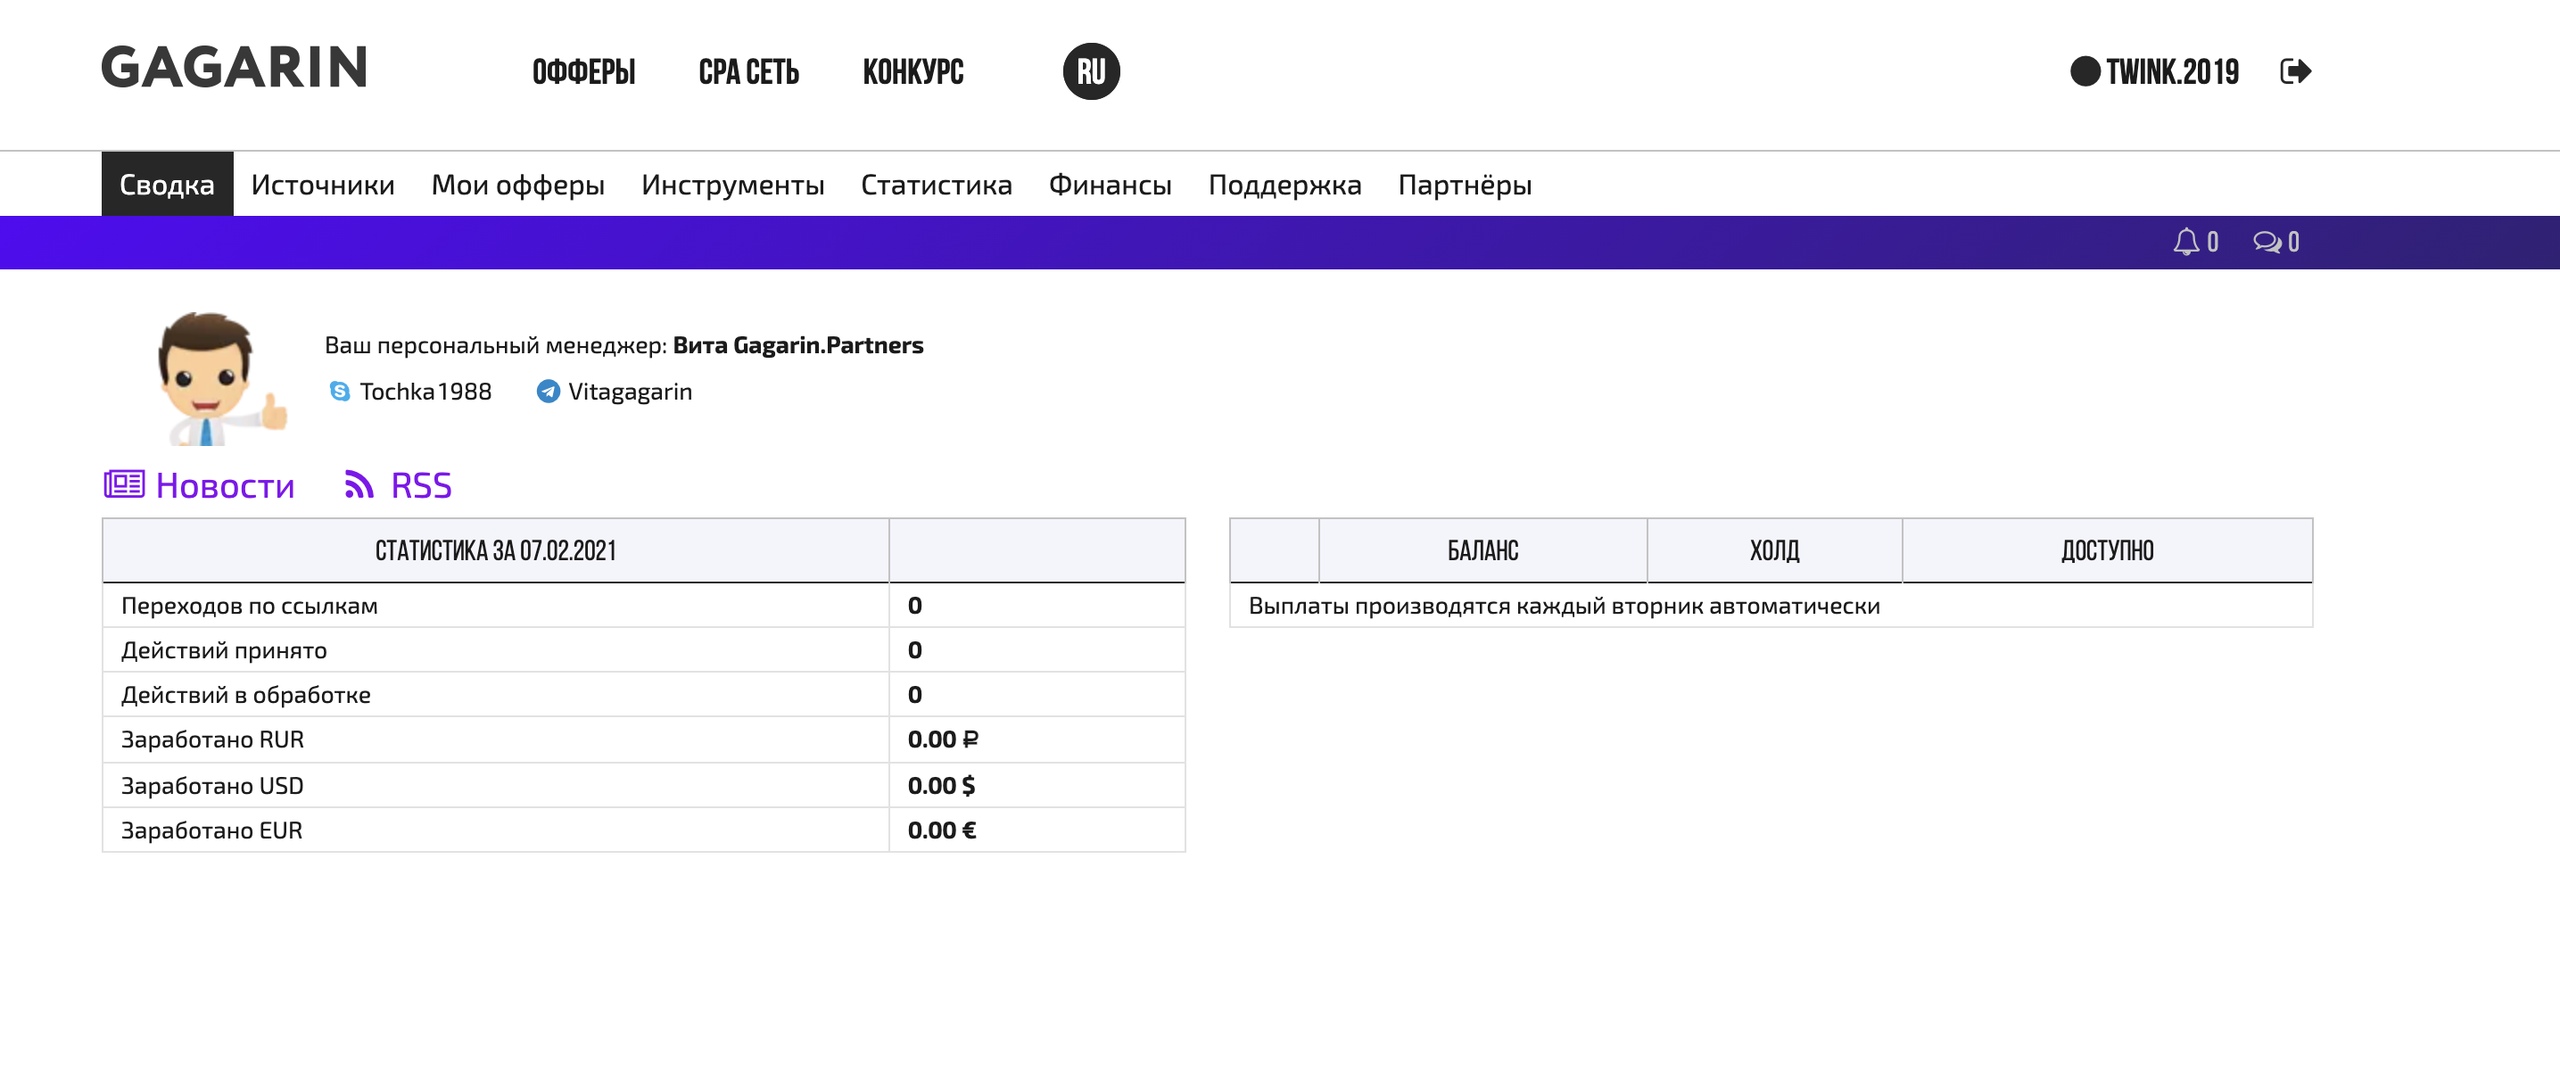Click the logout arrow icon

[x=2295, y=72]
